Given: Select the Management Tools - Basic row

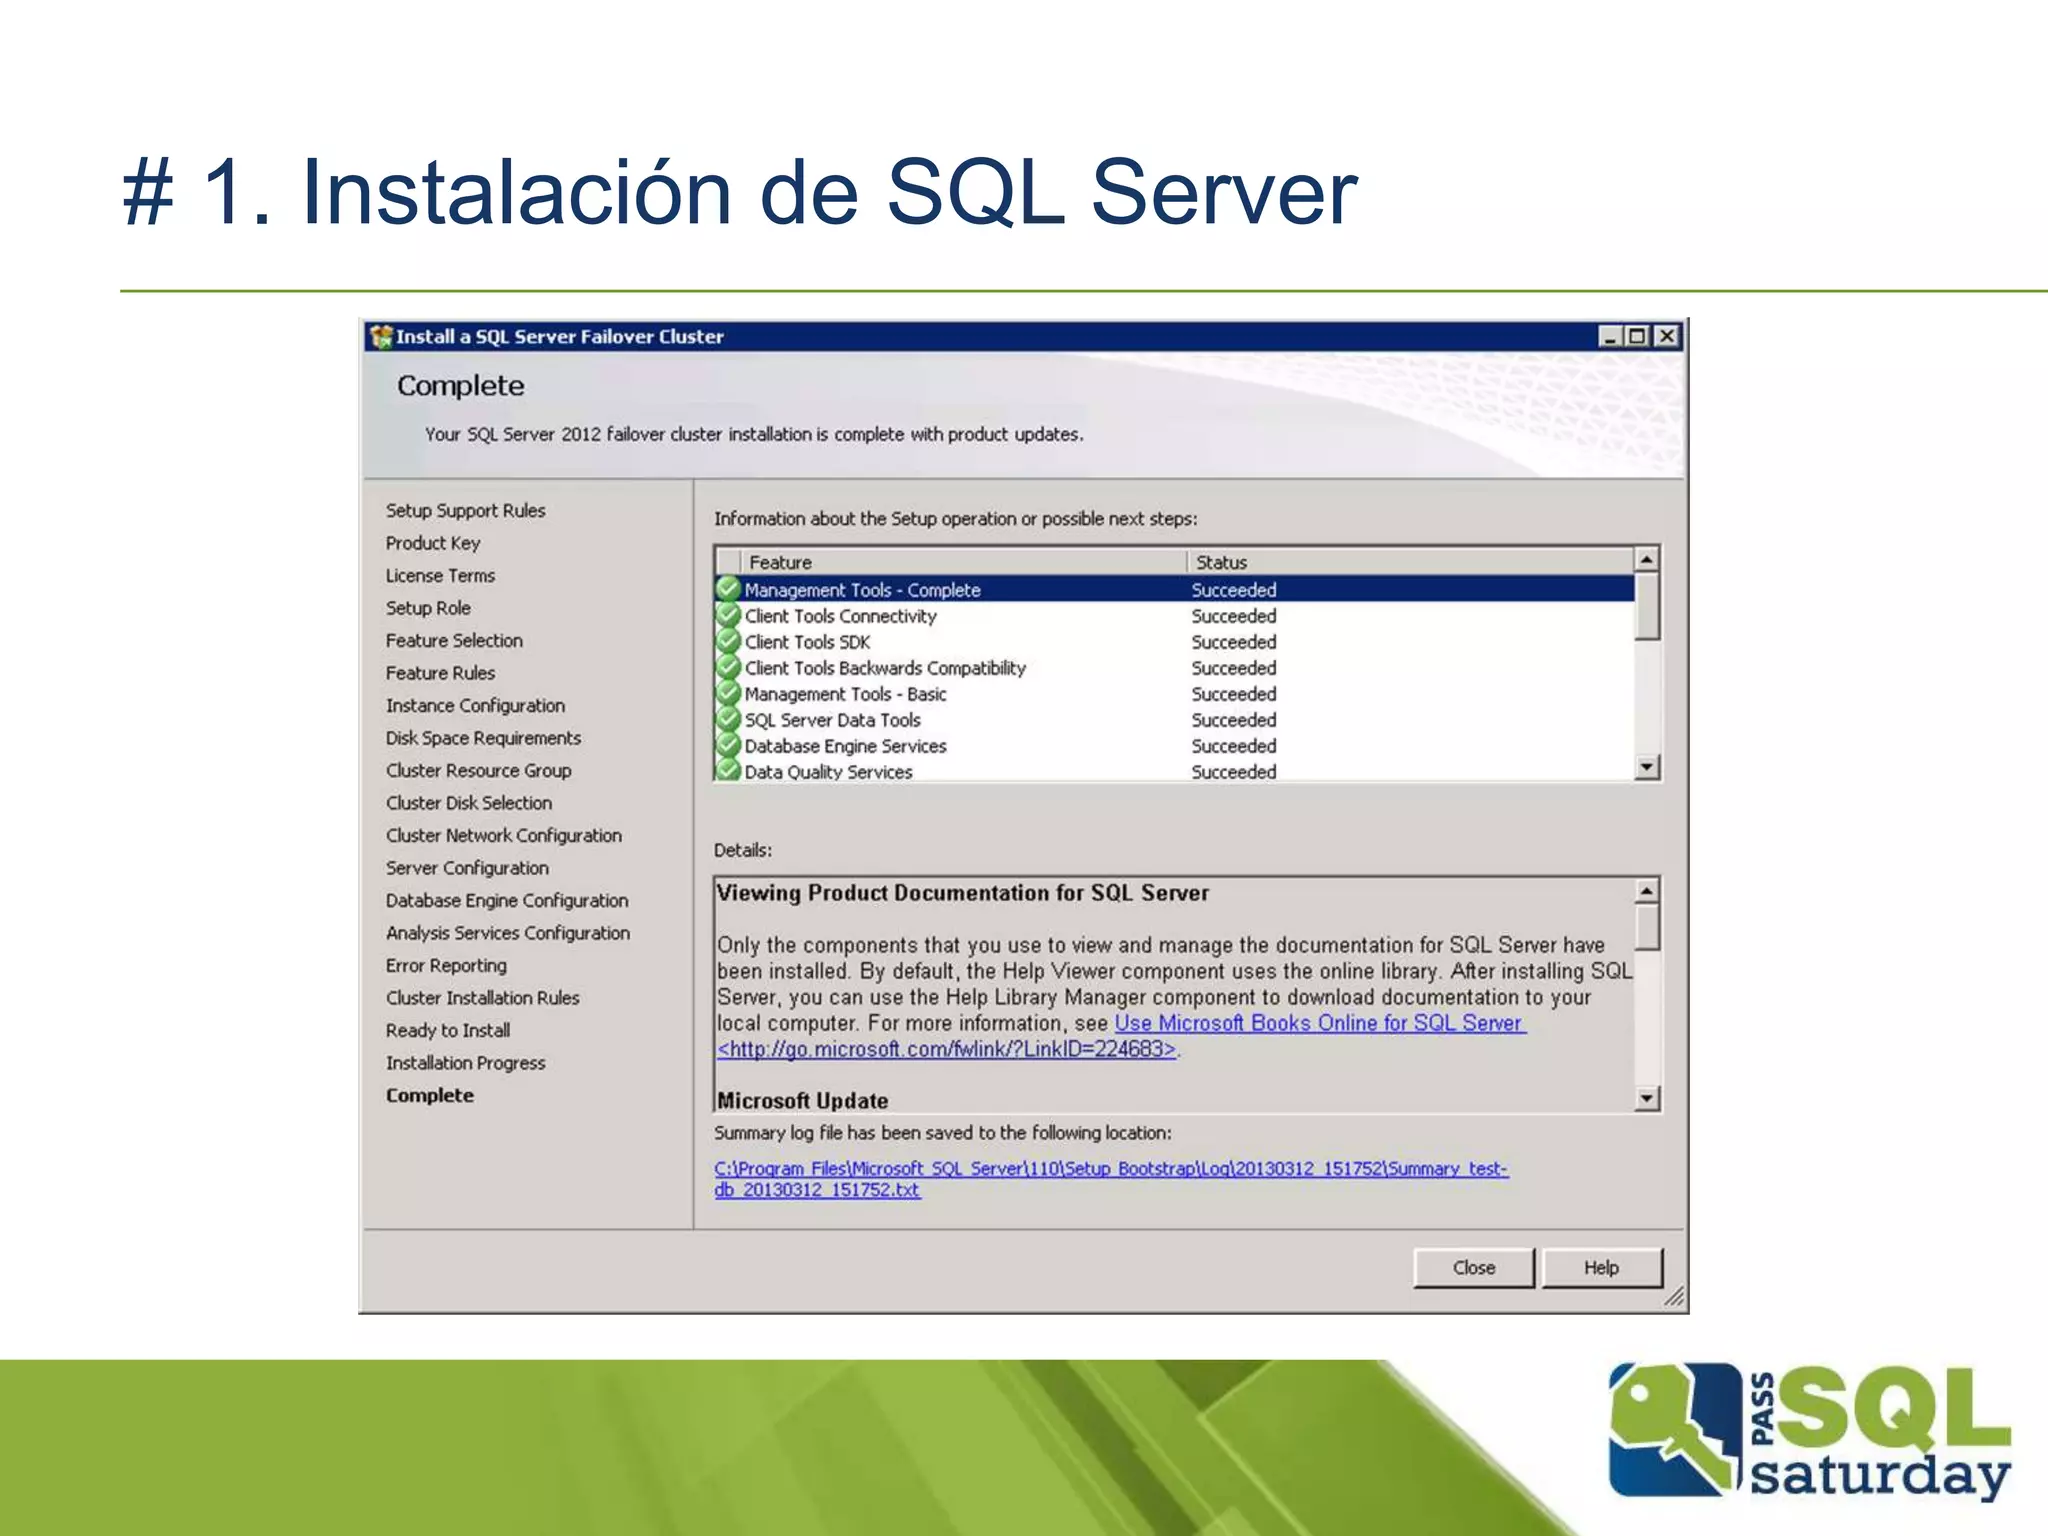Looking at the screenshot, I should pyautogui.click(x=1175, y=694).
